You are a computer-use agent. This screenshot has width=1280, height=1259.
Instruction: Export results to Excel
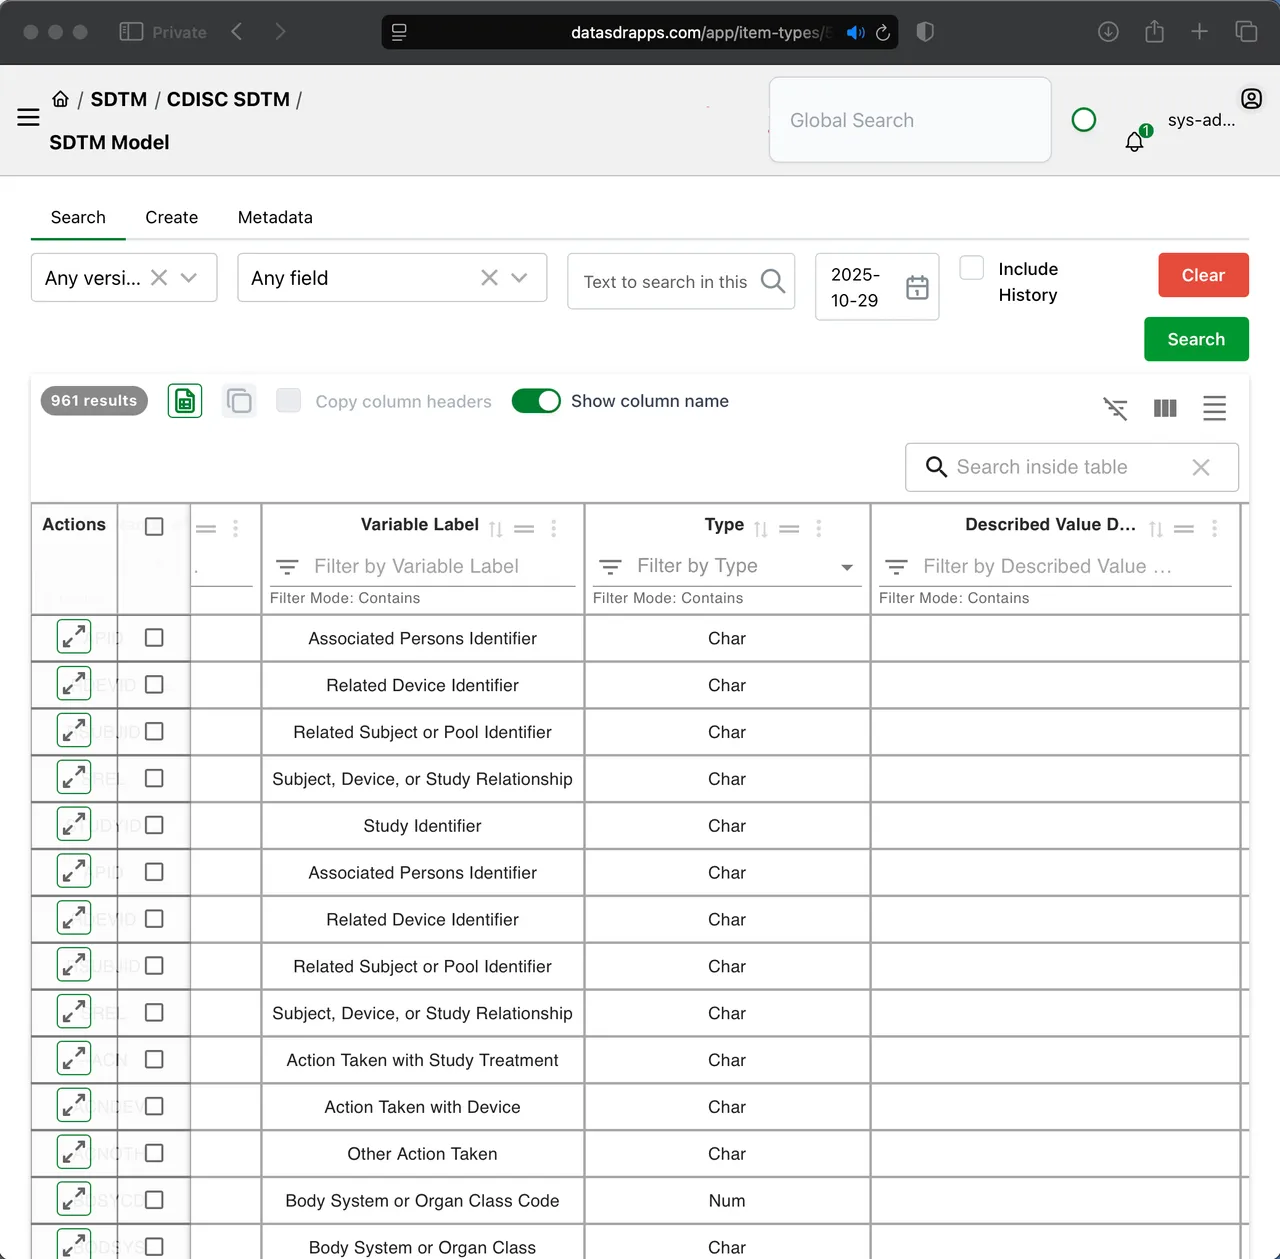tap(184, 400)
